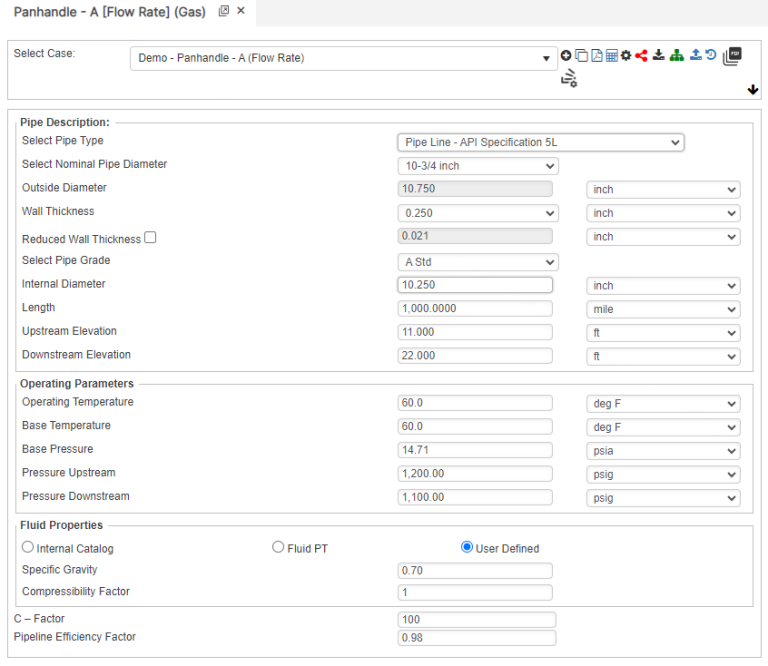Image resolution: width=768 pixels, height=666 pixels.
Task: Click the green hierarchy tree icon
Action: (x=677, y=55)
